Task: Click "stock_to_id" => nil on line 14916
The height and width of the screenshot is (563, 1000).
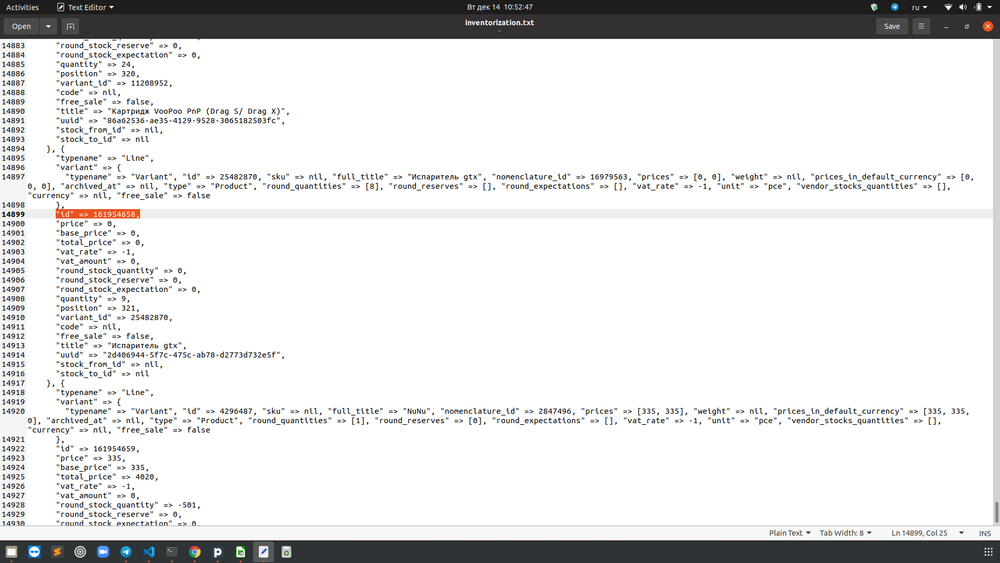Action: click(x=103, y=374)
